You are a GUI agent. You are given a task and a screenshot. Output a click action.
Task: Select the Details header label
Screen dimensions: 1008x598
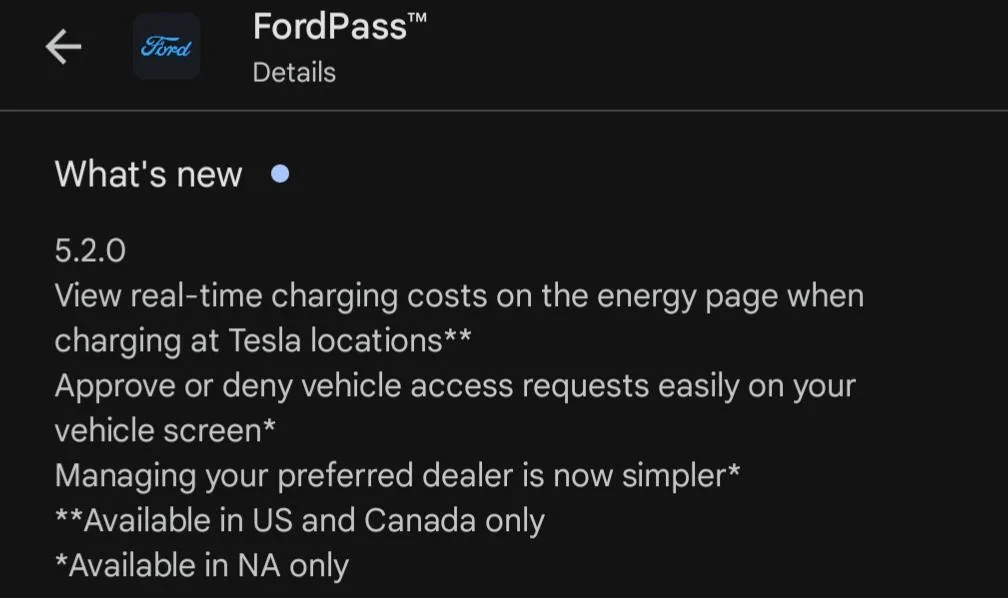(x=294, y=72)
